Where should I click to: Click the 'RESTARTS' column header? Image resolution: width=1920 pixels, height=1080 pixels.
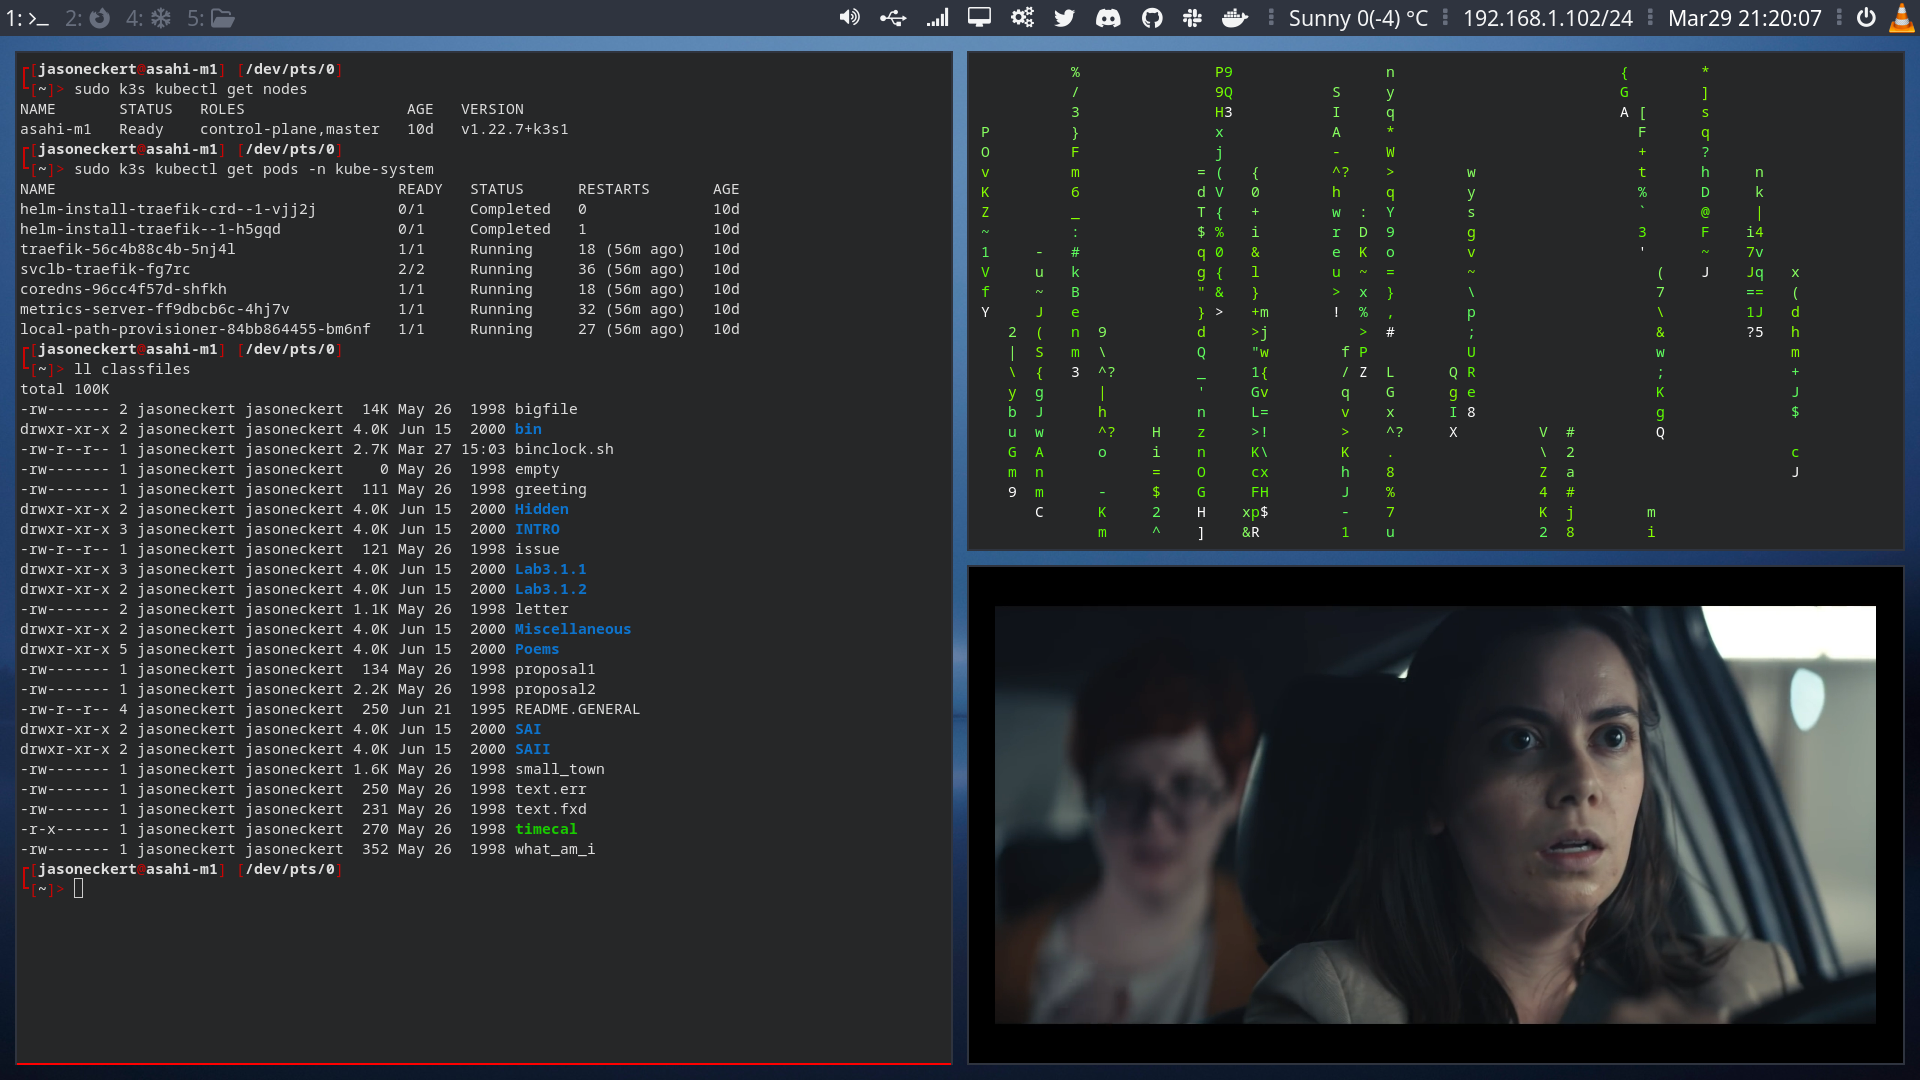pyautogui.click(x=613, y=189)
